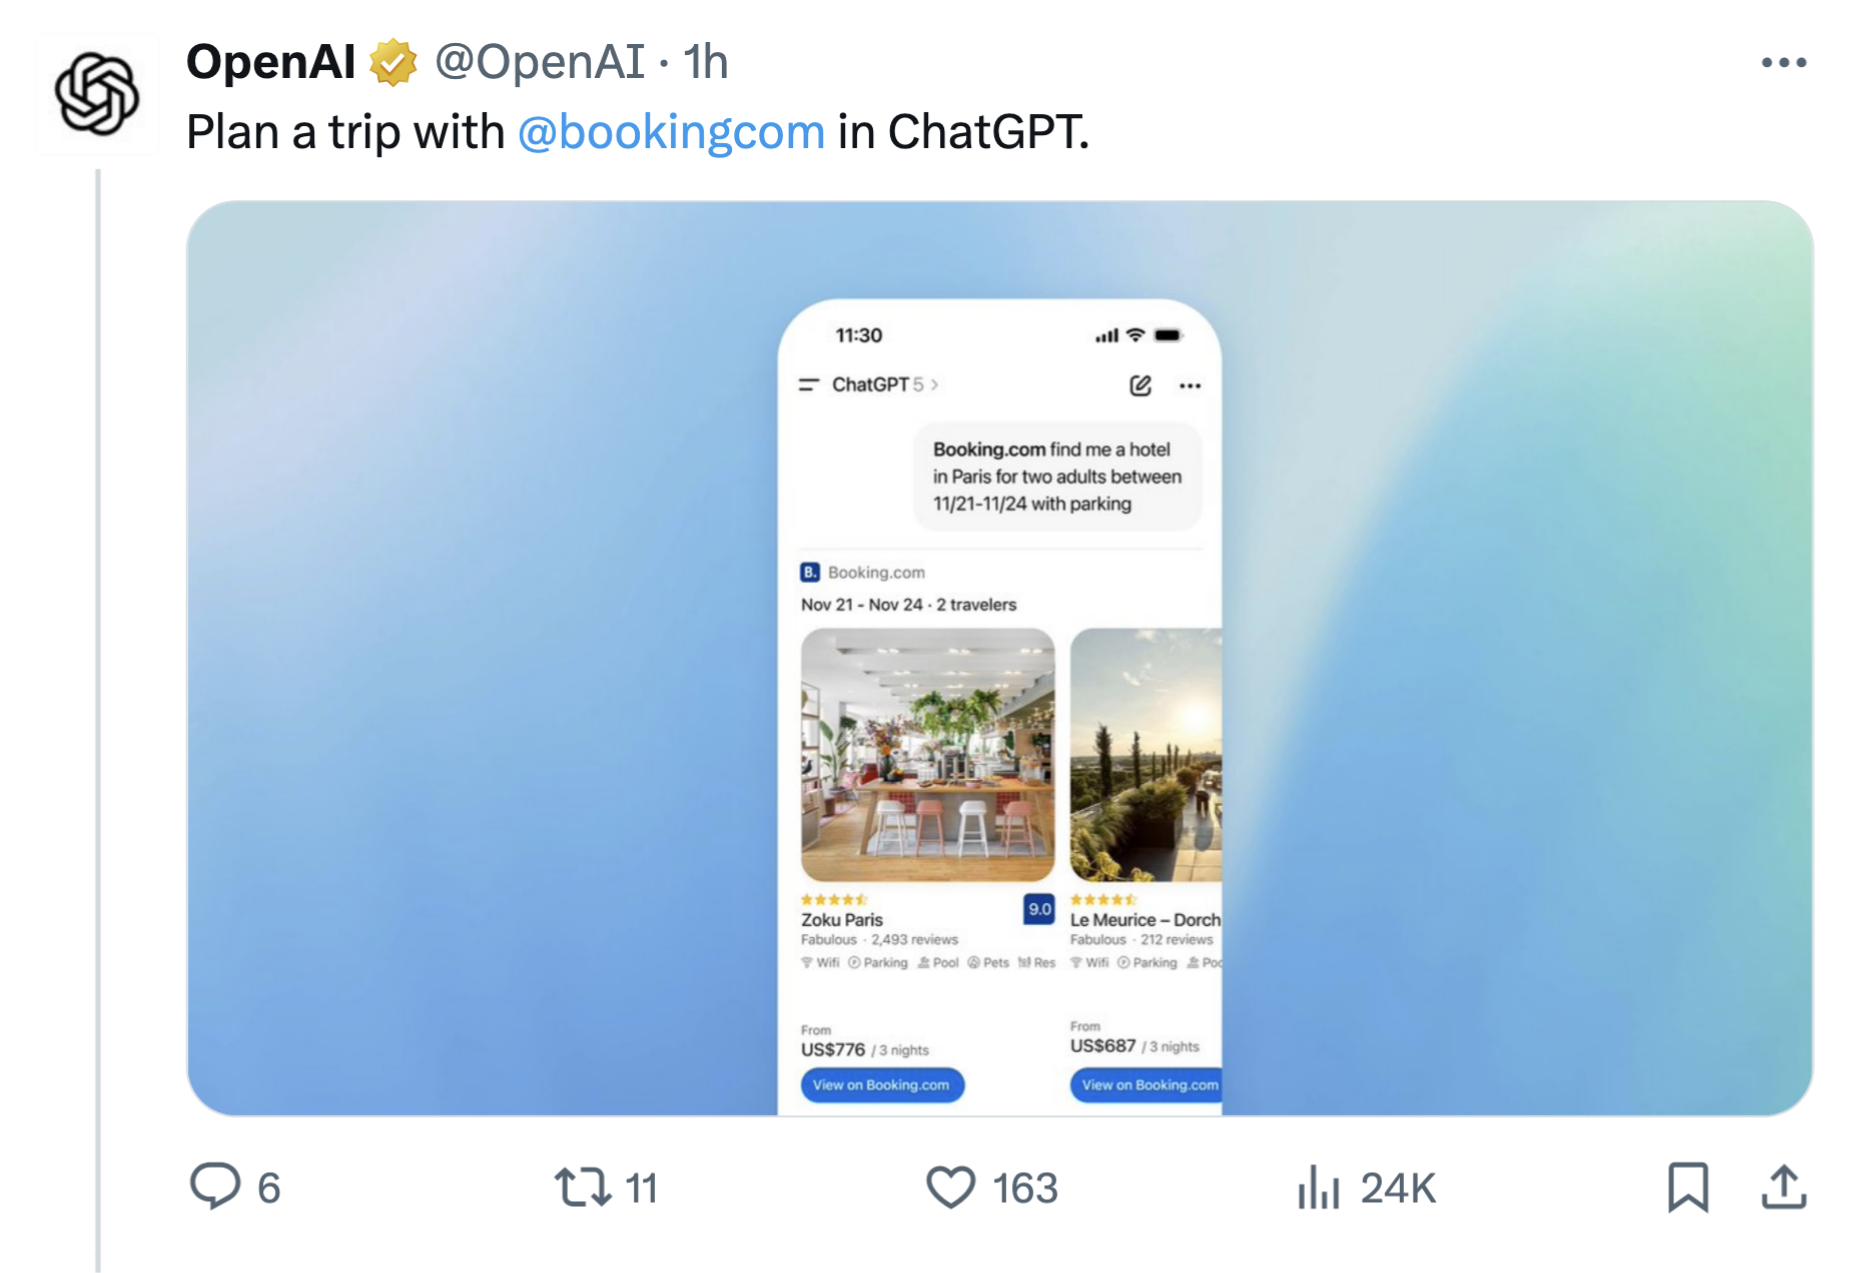Open the tweet's three-dot more menu
Screen dimensions: 1864x1273
point(1783,63)
